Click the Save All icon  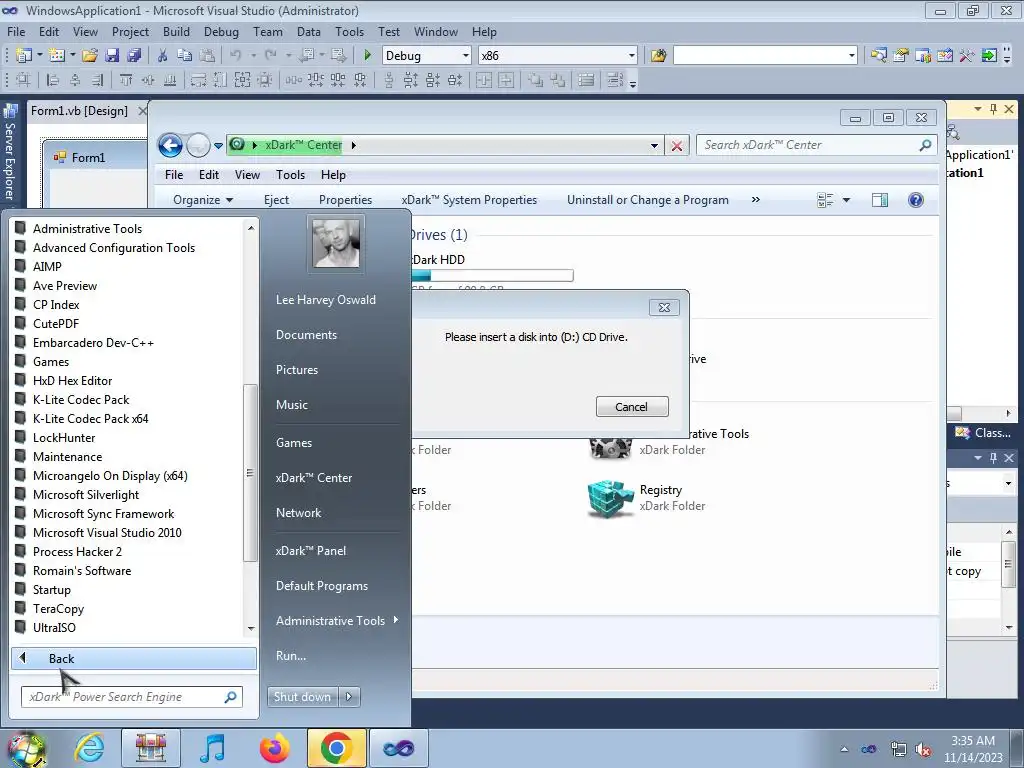click(x=134, y=56)
